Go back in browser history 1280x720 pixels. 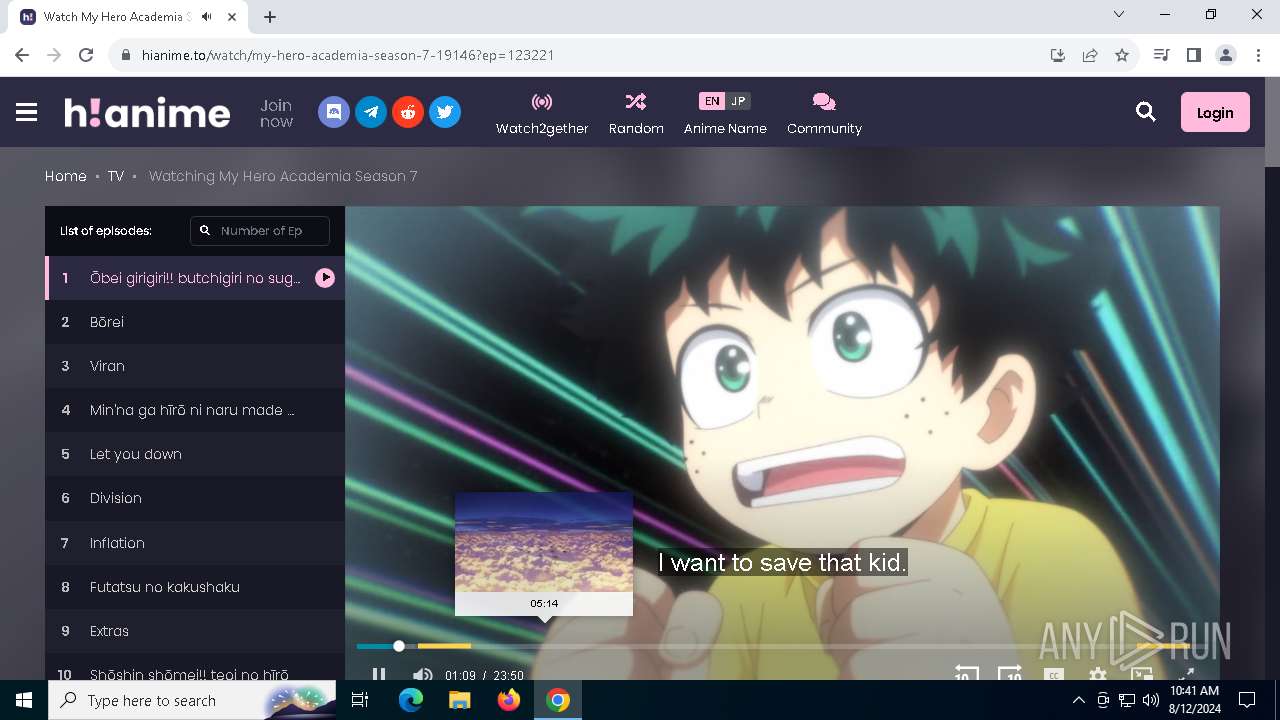click(x=22, y=55)
